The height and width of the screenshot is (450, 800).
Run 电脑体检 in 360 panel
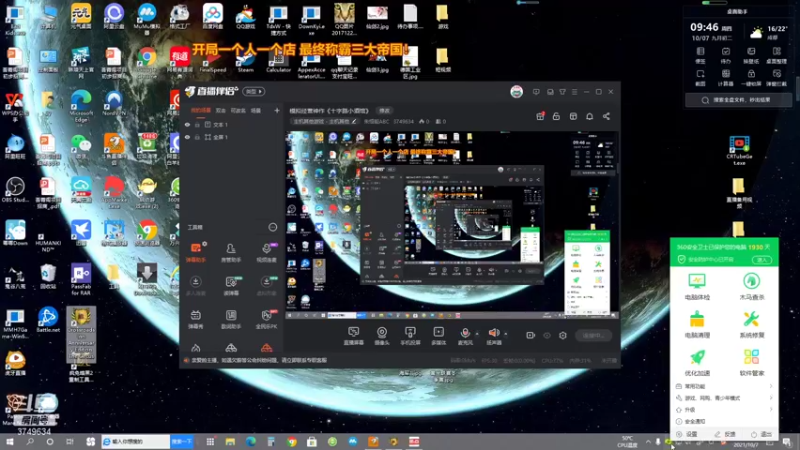pos(697,286)
